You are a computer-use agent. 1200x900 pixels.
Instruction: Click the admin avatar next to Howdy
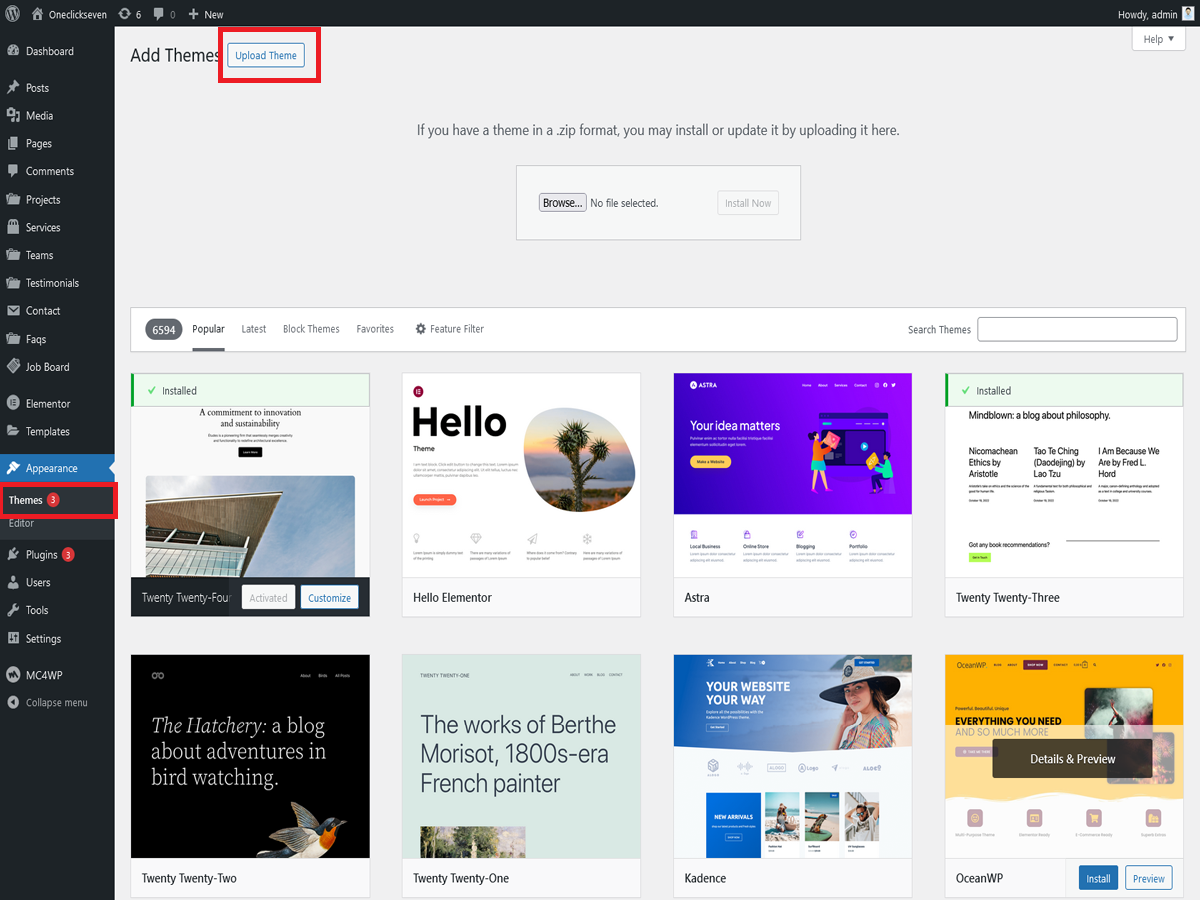point(1188,14)
